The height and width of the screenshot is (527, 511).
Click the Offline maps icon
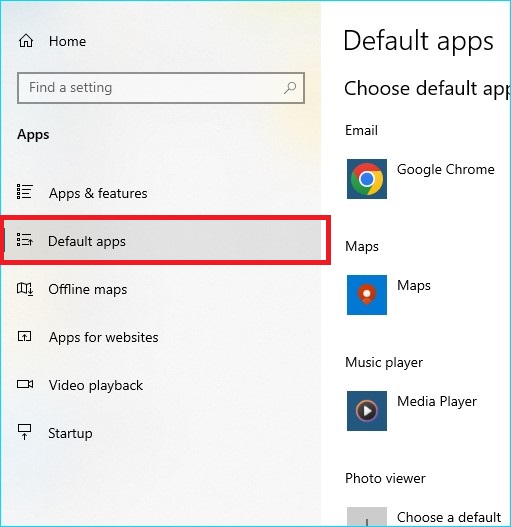25,289
